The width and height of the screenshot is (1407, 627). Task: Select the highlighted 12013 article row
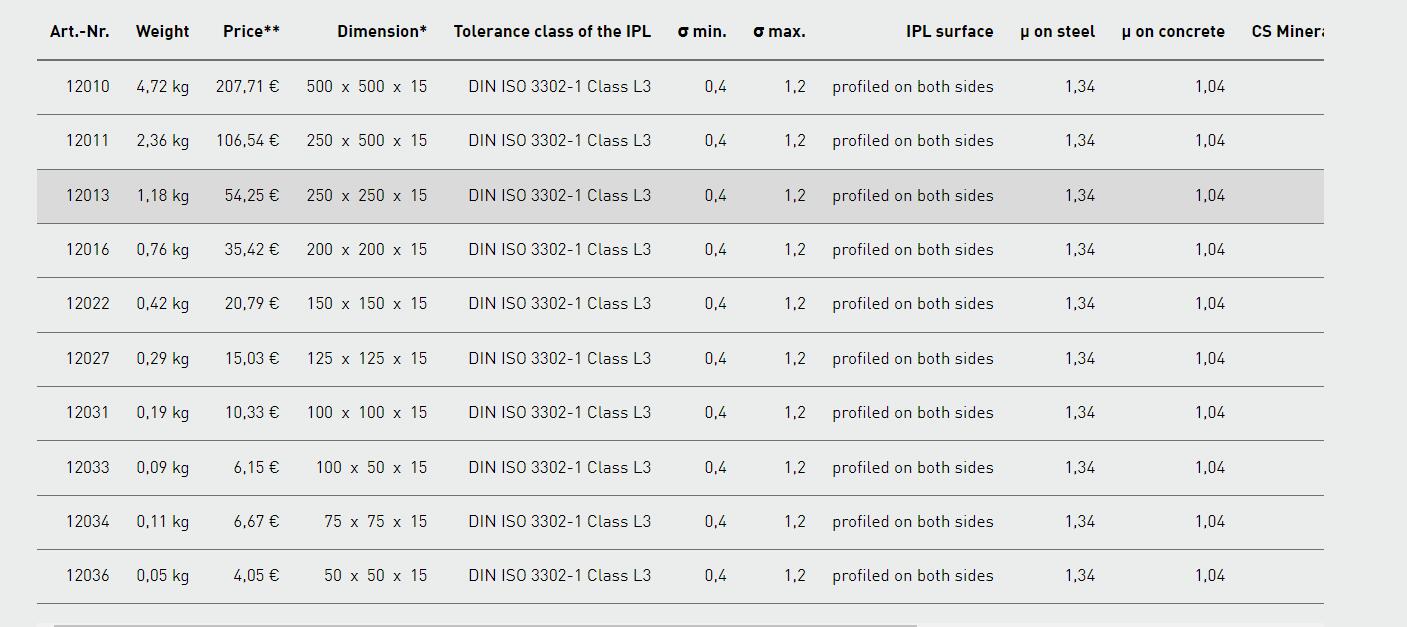[x=680, y=196]
